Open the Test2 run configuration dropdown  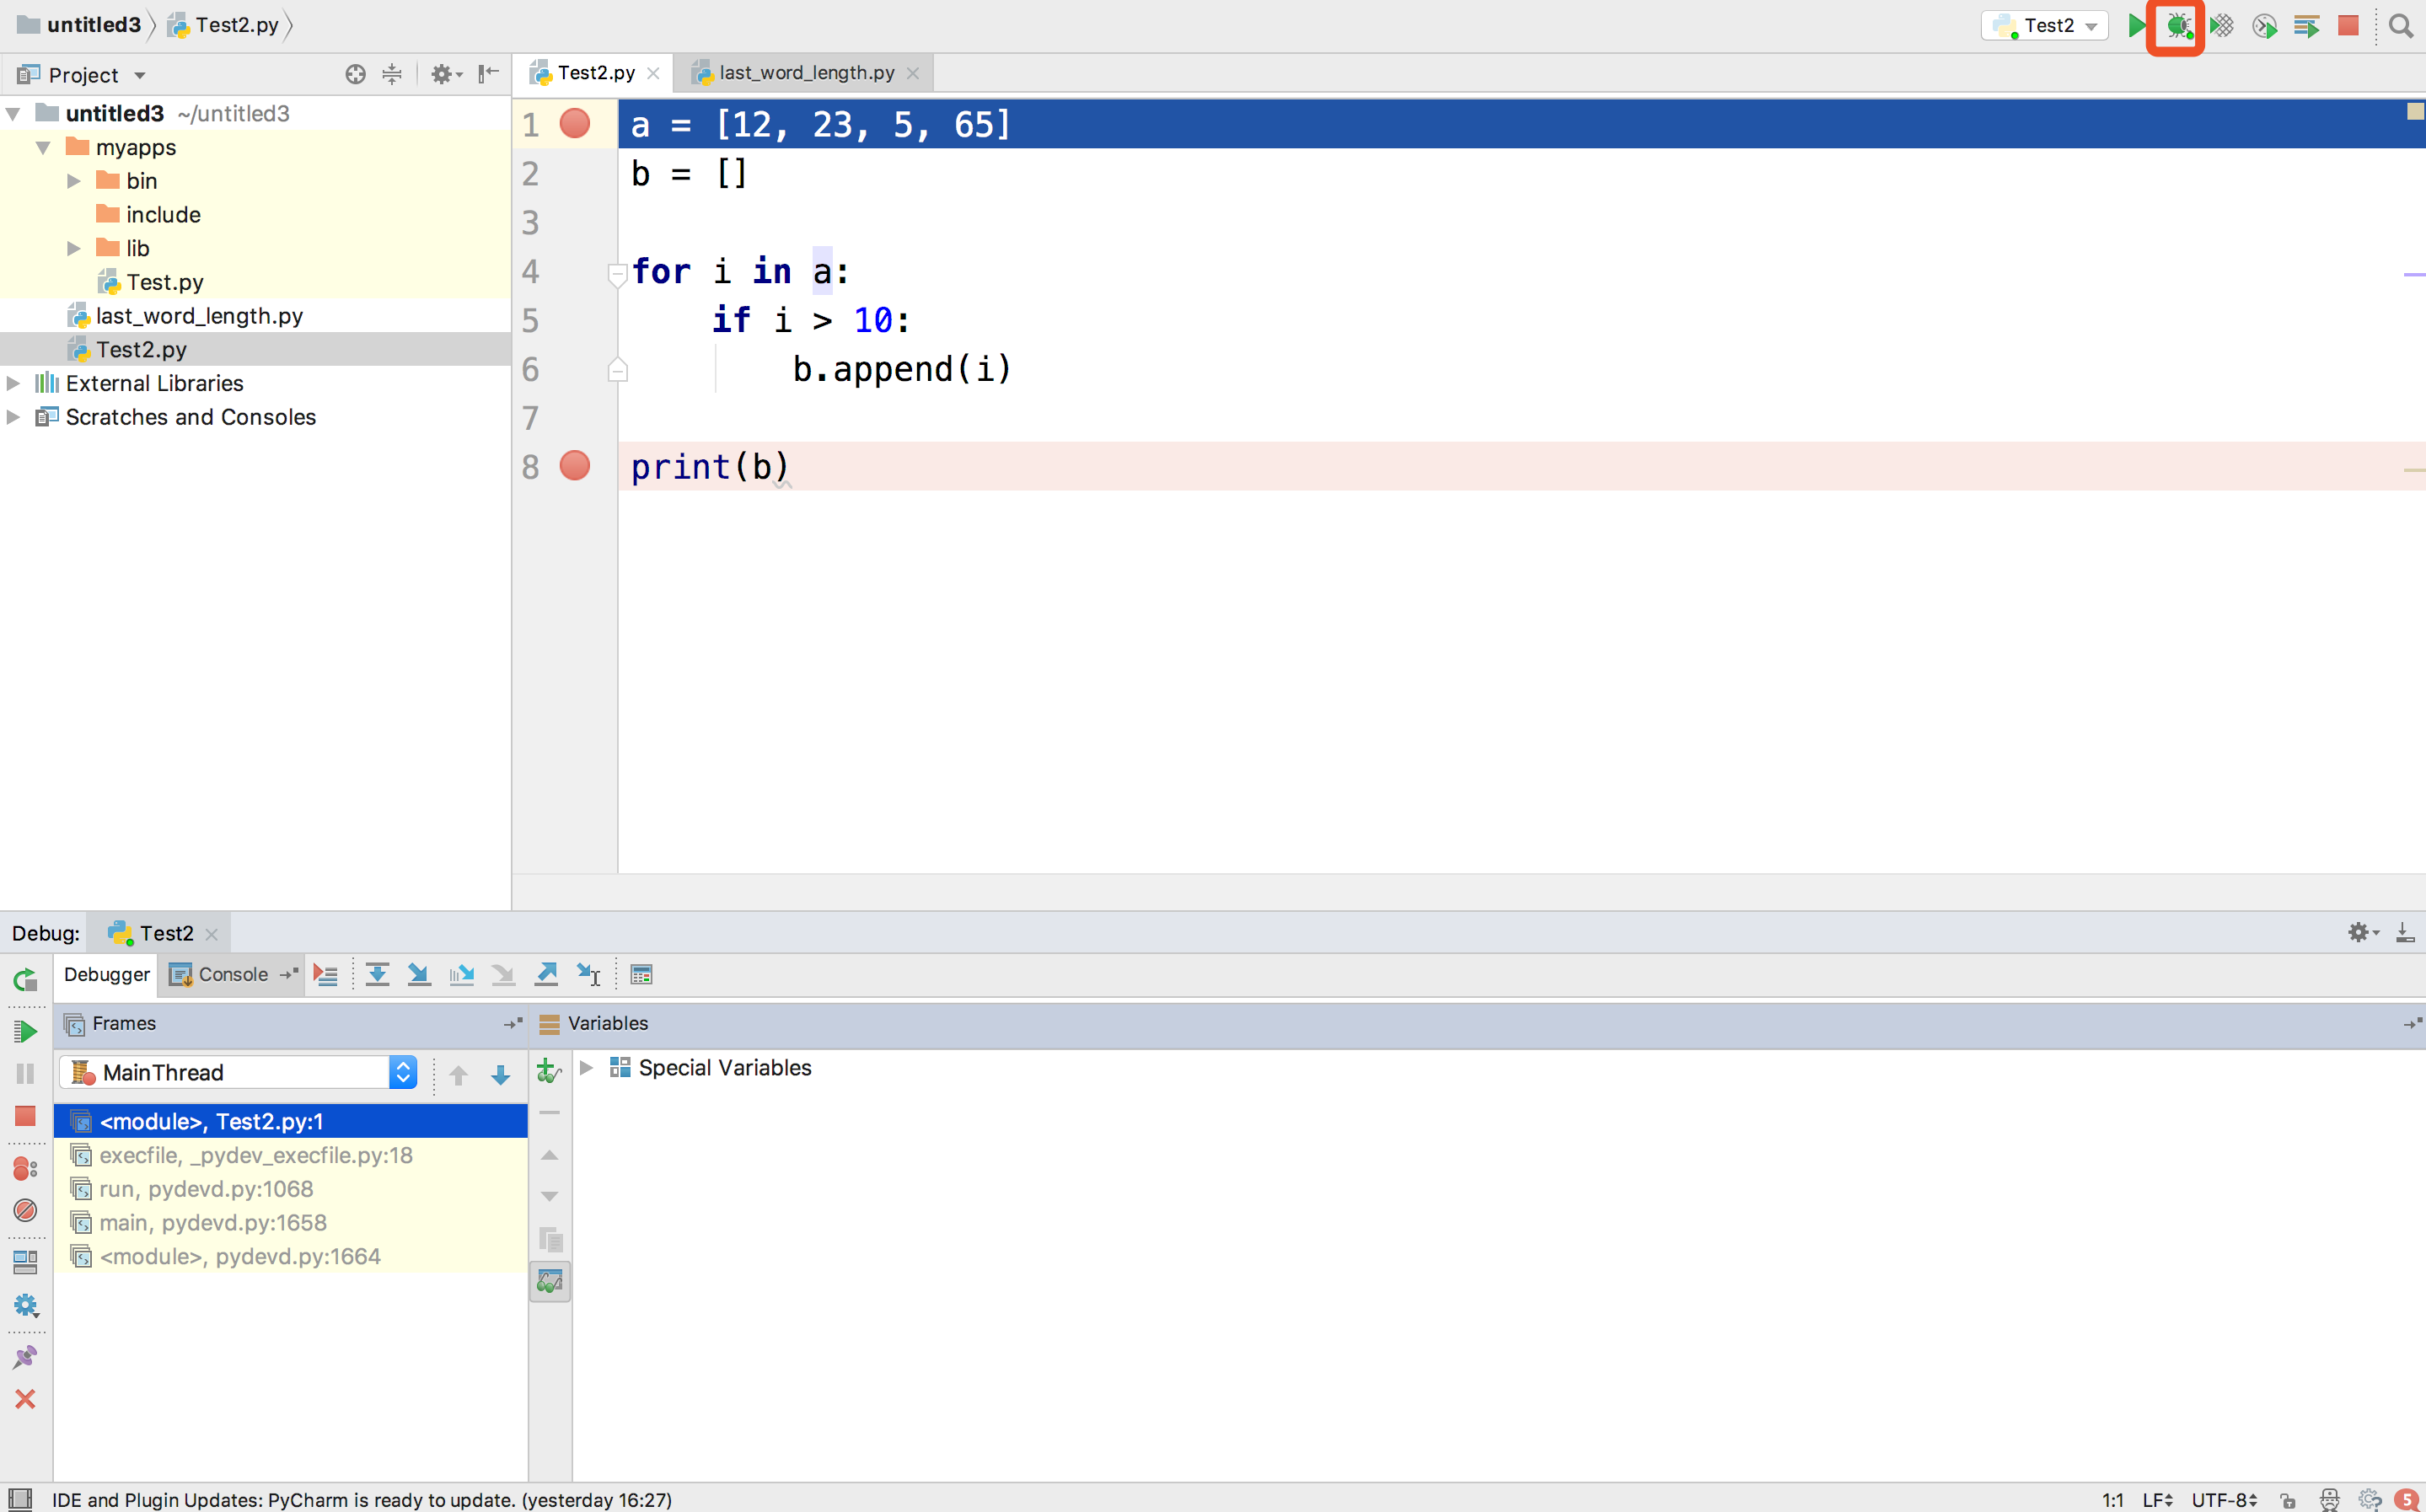(2045, 26)
